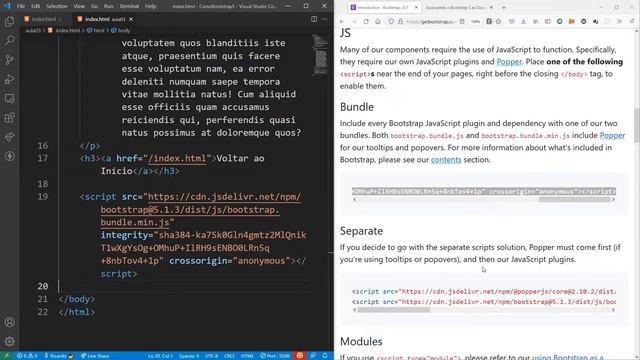
Task: Open Source Control view in activity bar
Action: (x=9, y=60)
